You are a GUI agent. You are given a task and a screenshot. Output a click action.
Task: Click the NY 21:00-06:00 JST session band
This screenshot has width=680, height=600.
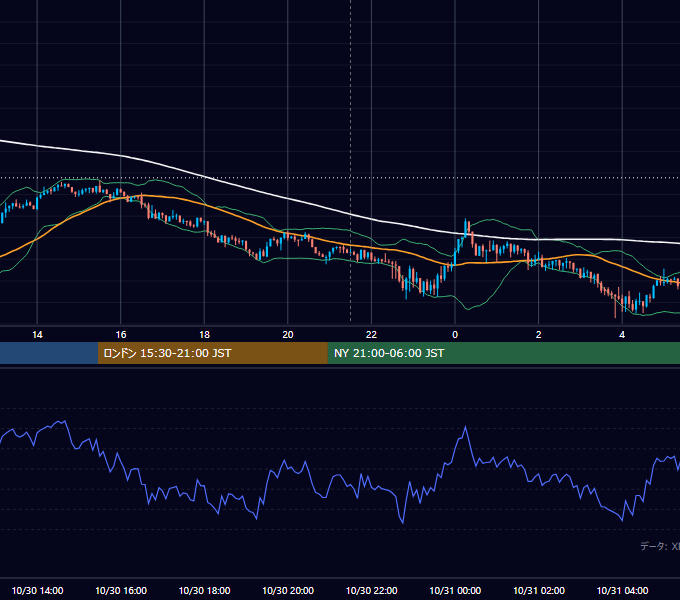(503, 353)
